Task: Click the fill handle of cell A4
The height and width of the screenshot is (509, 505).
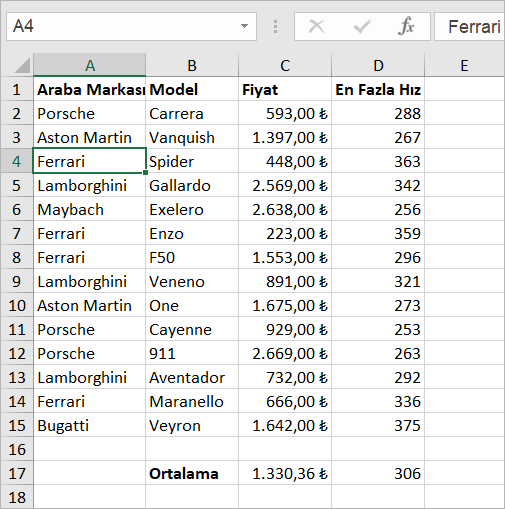Action: pos(145,172)
